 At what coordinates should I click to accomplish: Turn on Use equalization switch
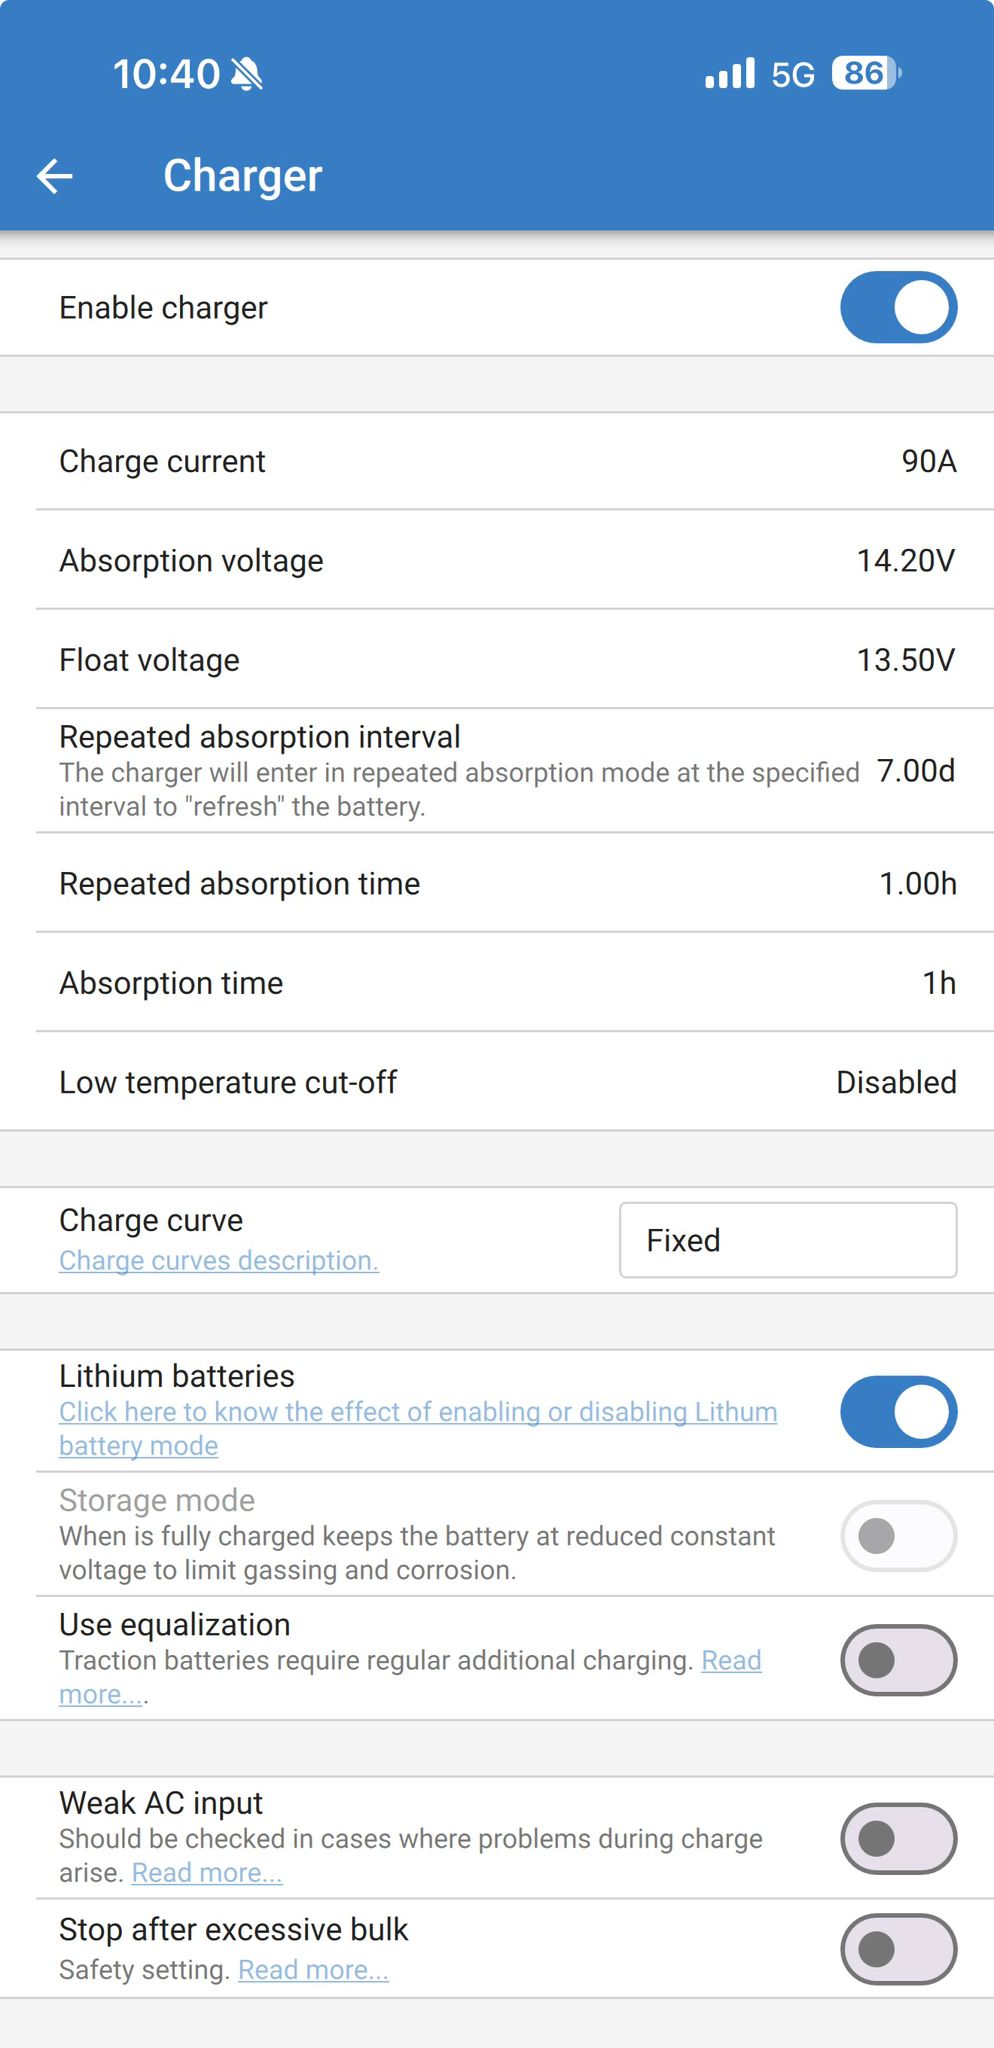(x=898, y=1660)
